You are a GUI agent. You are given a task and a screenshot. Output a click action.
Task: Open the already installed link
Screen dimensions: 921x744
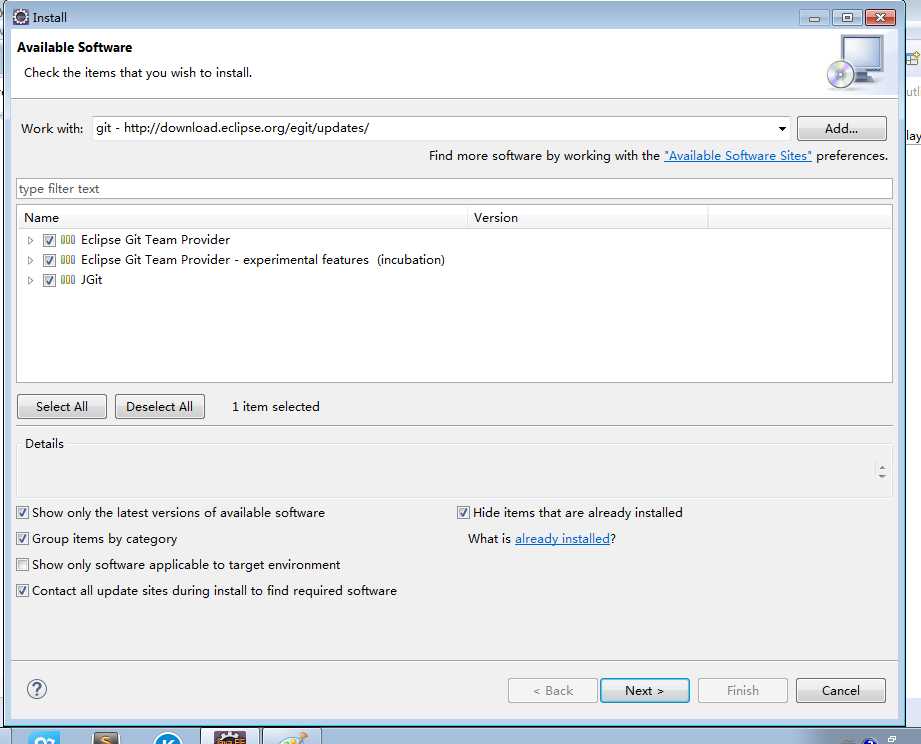[563, 538]
